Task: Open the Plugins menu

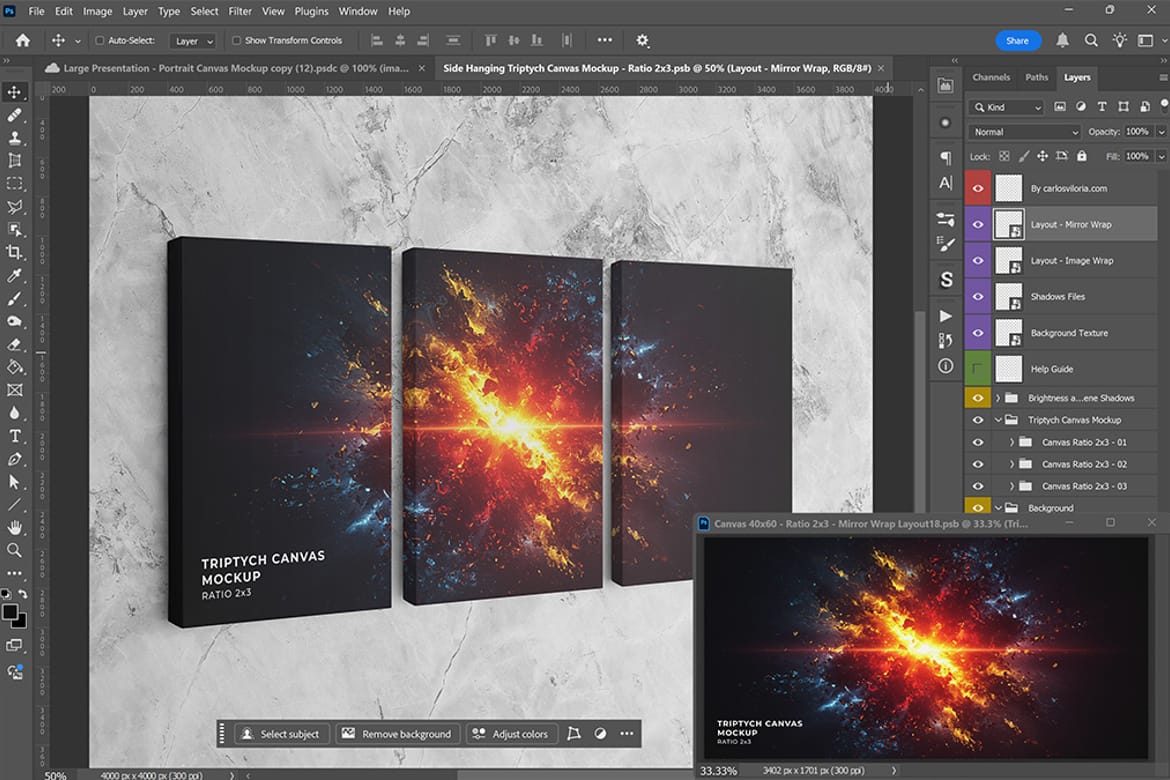Action: 311,11
